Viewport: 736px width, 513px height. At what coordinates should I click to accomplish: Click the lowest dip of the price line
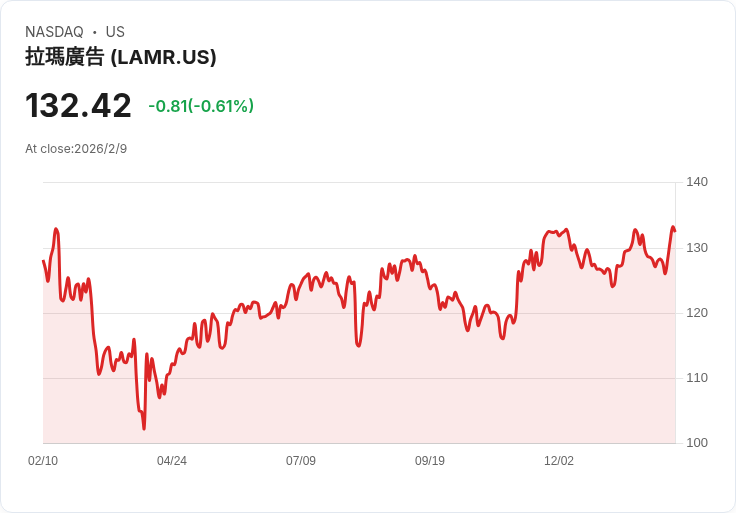(144, 429)
